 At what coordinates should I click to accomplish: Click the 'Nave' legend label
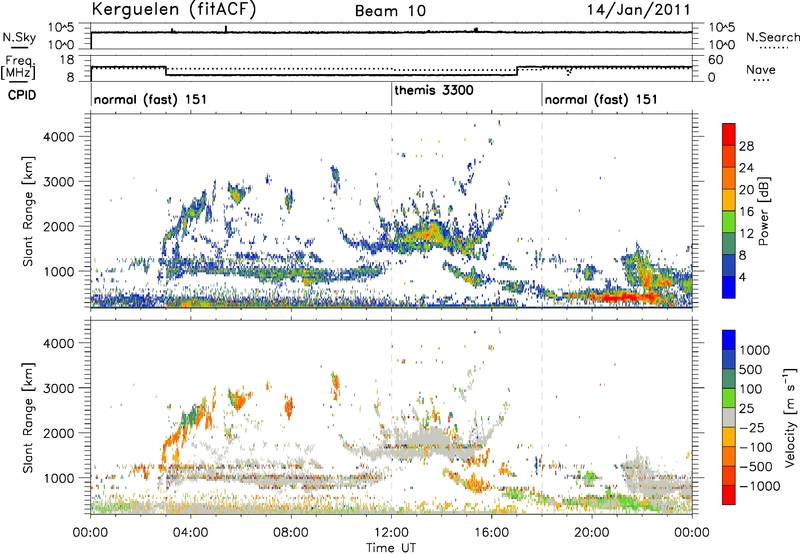(761, 69)
